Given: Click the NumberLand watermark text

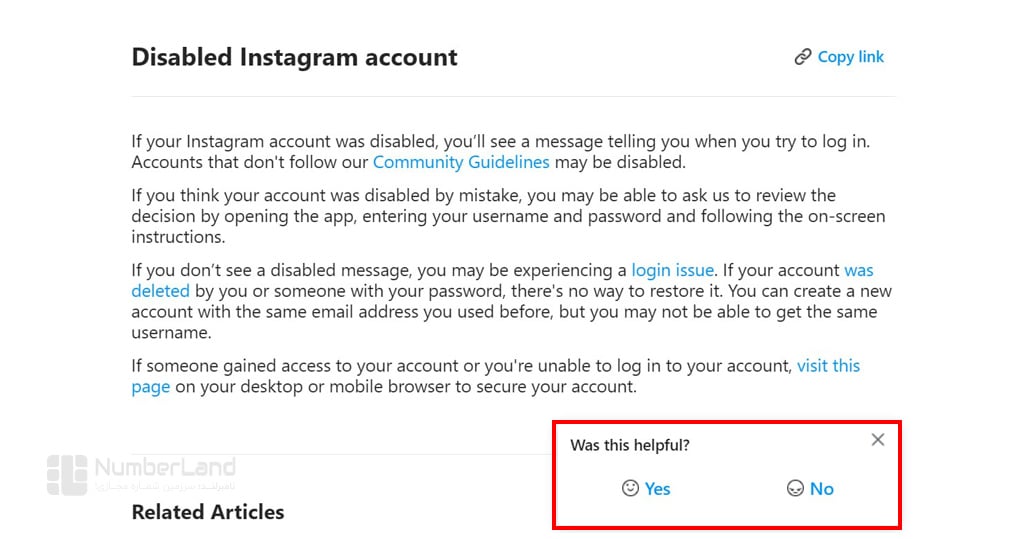Looking at the screenshot, I should [x=165, y=467].
